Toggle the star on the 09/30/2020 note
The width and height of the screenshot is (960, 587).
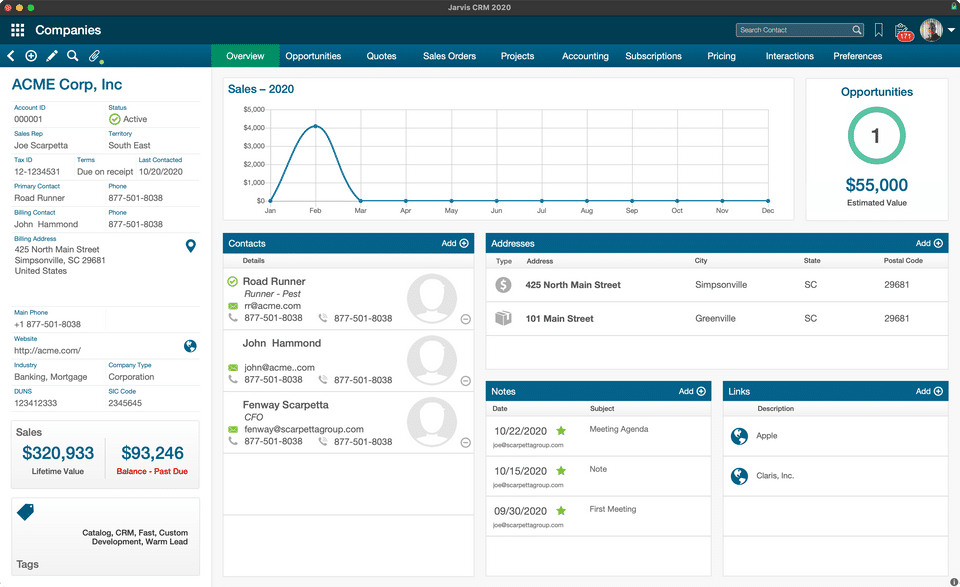click(x=561, y=510)
